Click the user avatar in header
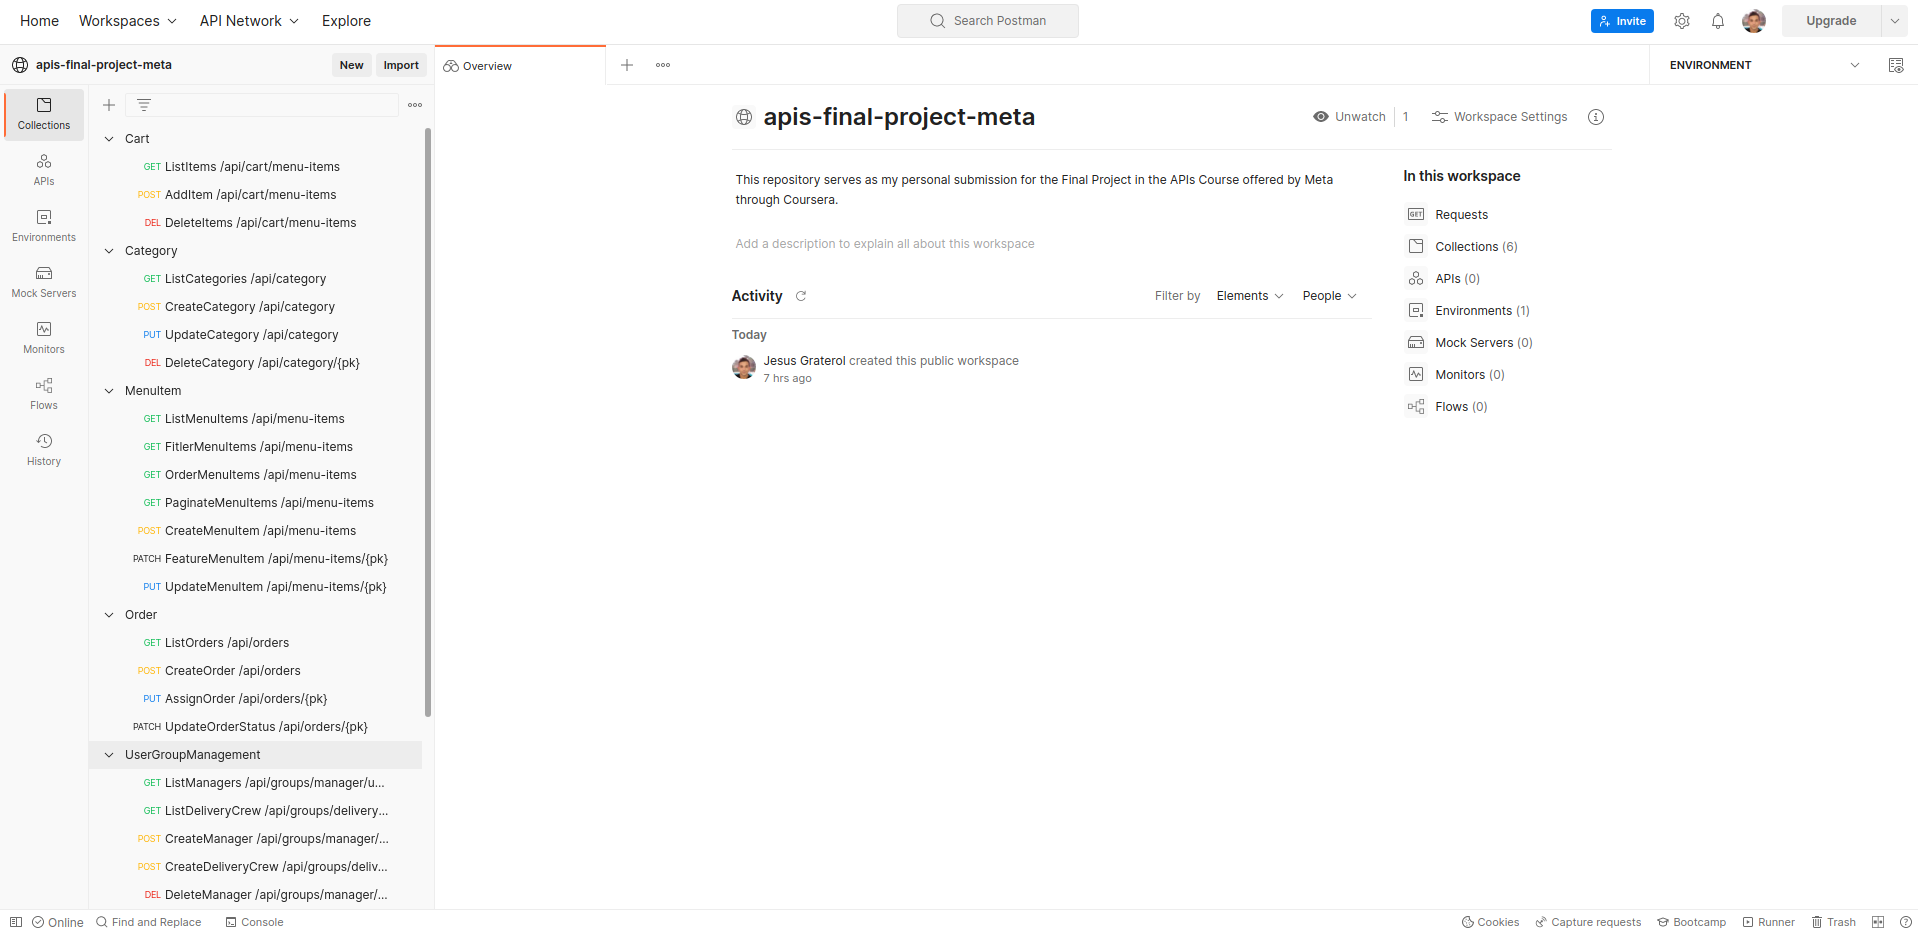 1754,21
